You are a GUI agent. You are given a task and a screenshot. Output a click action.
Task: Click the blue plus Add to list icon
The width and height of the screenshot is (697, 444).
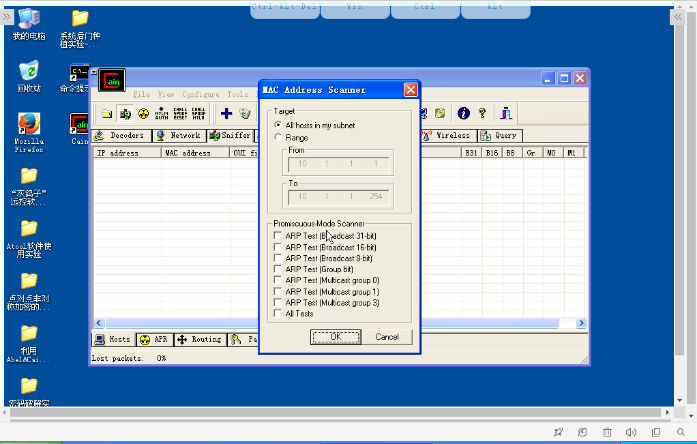[x=226, y=114]
